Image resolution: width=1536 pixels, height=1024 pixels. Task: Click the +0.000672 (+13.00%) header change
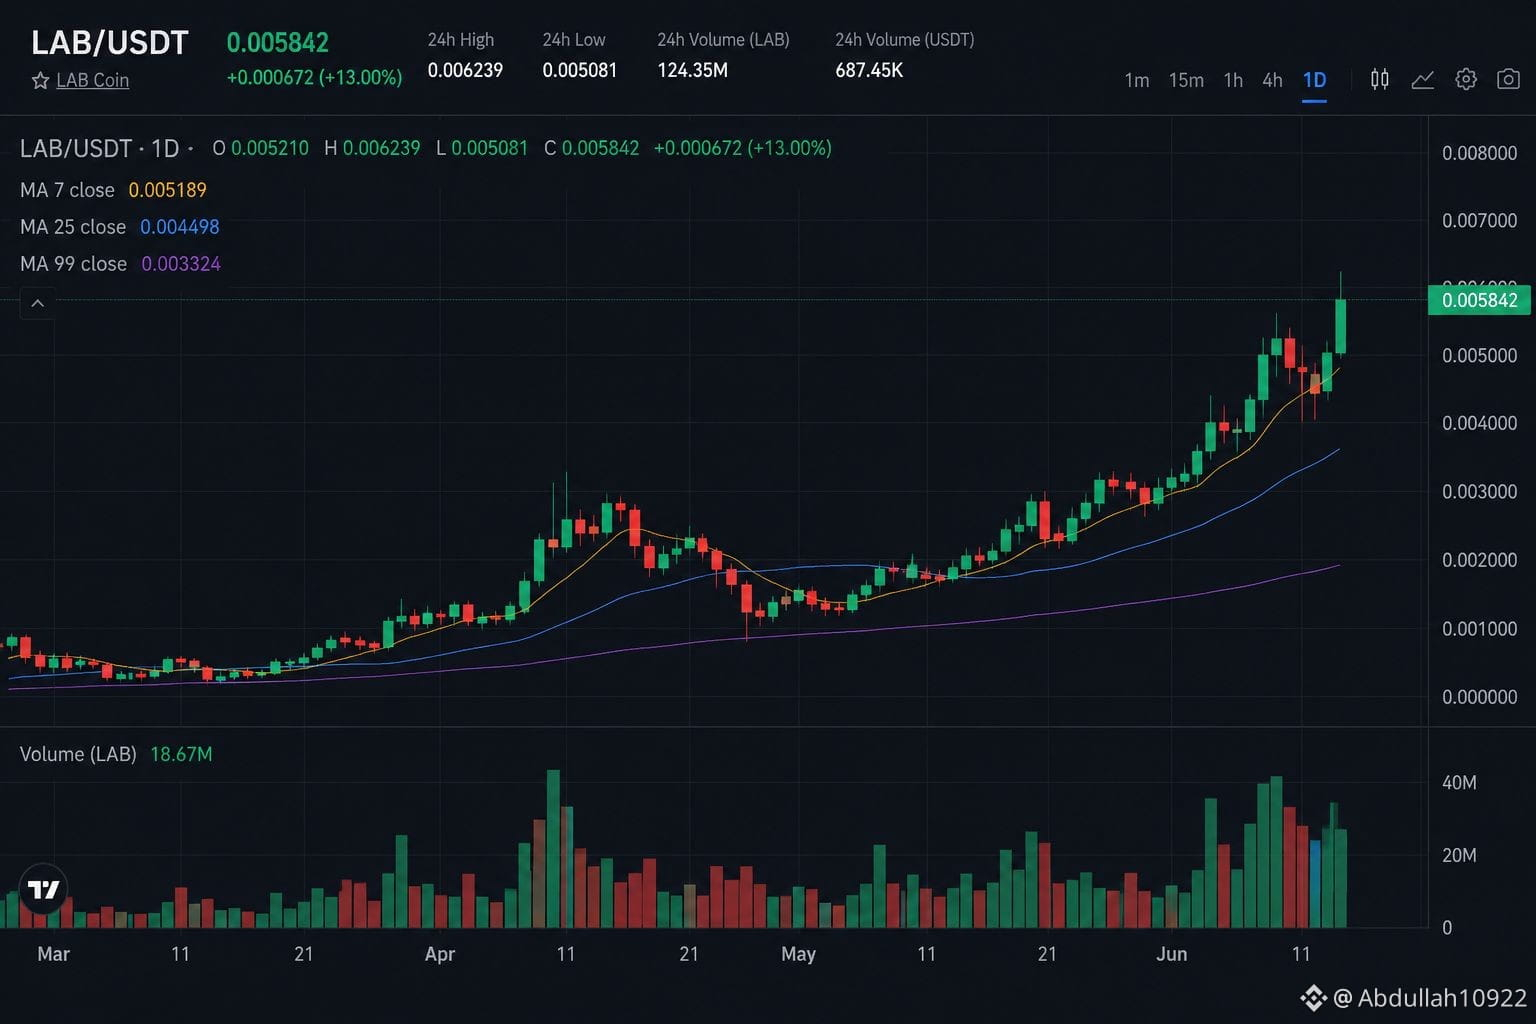[314, 77]
